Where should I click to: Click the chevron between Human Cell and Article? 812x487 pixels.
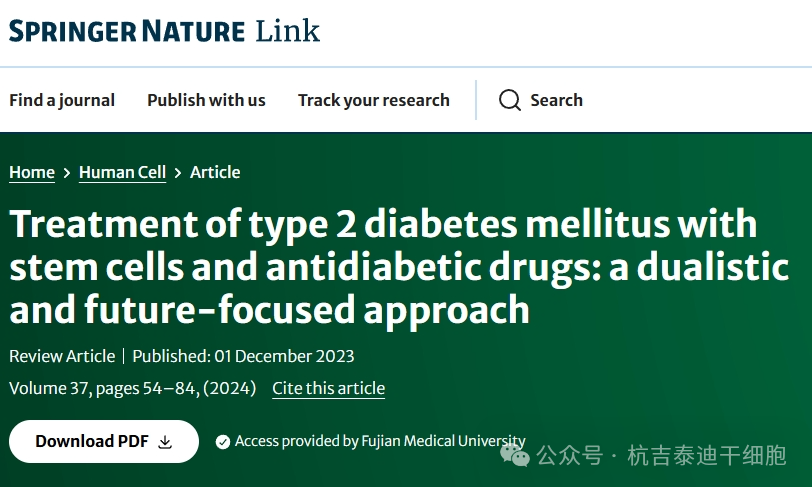[x=178, y=173]
